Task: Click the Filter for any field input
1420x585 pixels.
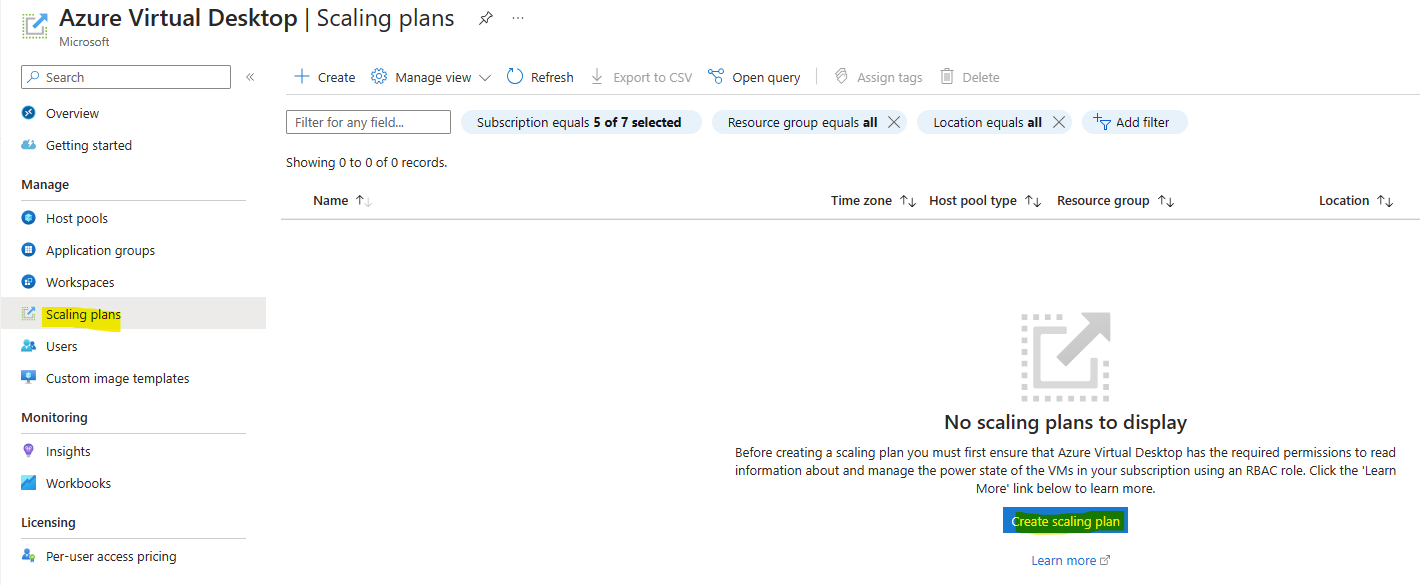Action: coord(368,122)
